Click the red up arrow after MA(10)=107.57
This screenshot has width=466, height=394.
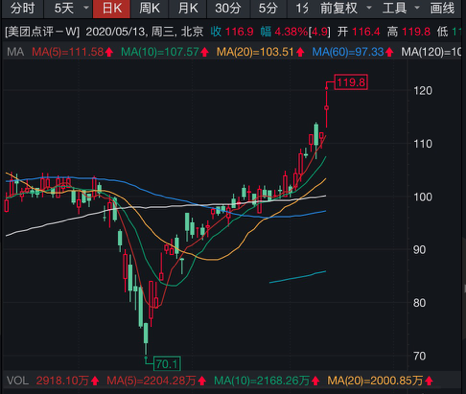(204, 52)
